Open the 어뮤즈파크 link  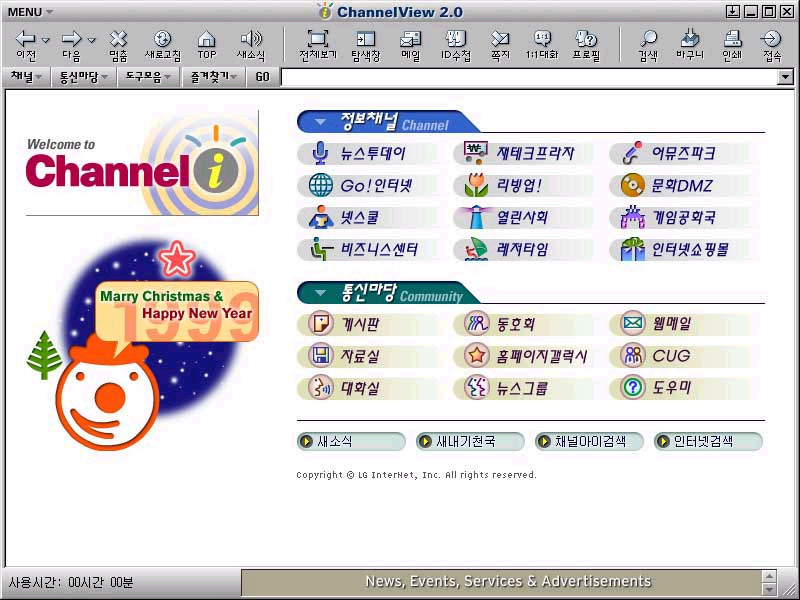(683, 153)
